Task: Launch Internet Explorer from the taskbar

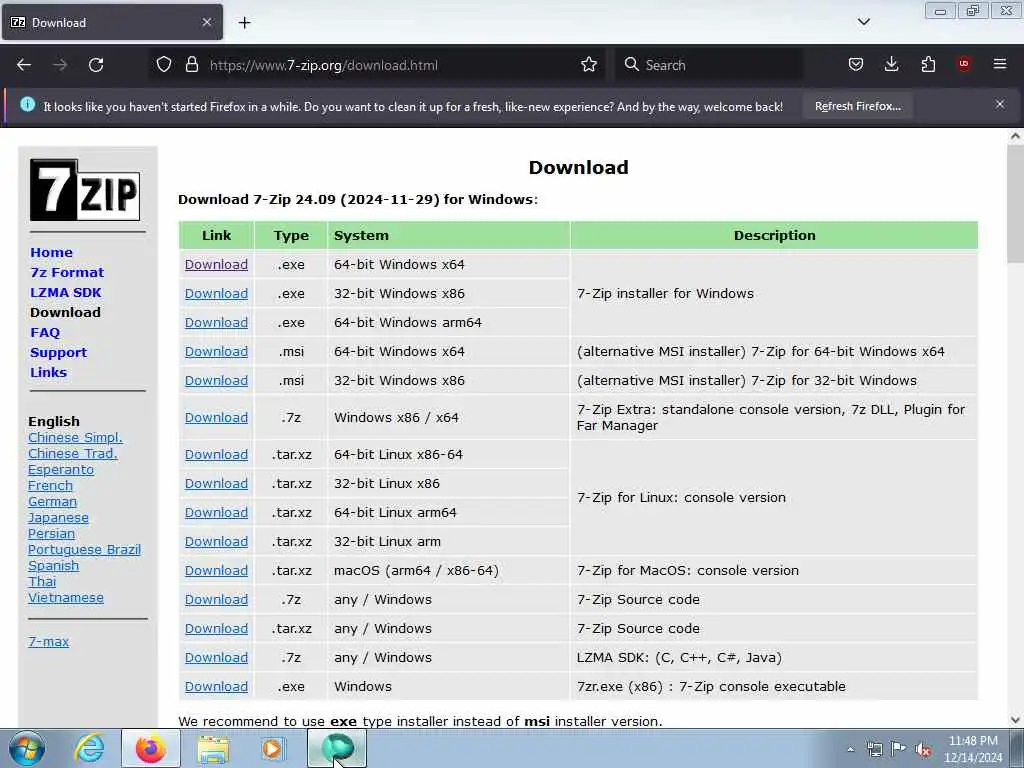Action: [x=89, y=748]
